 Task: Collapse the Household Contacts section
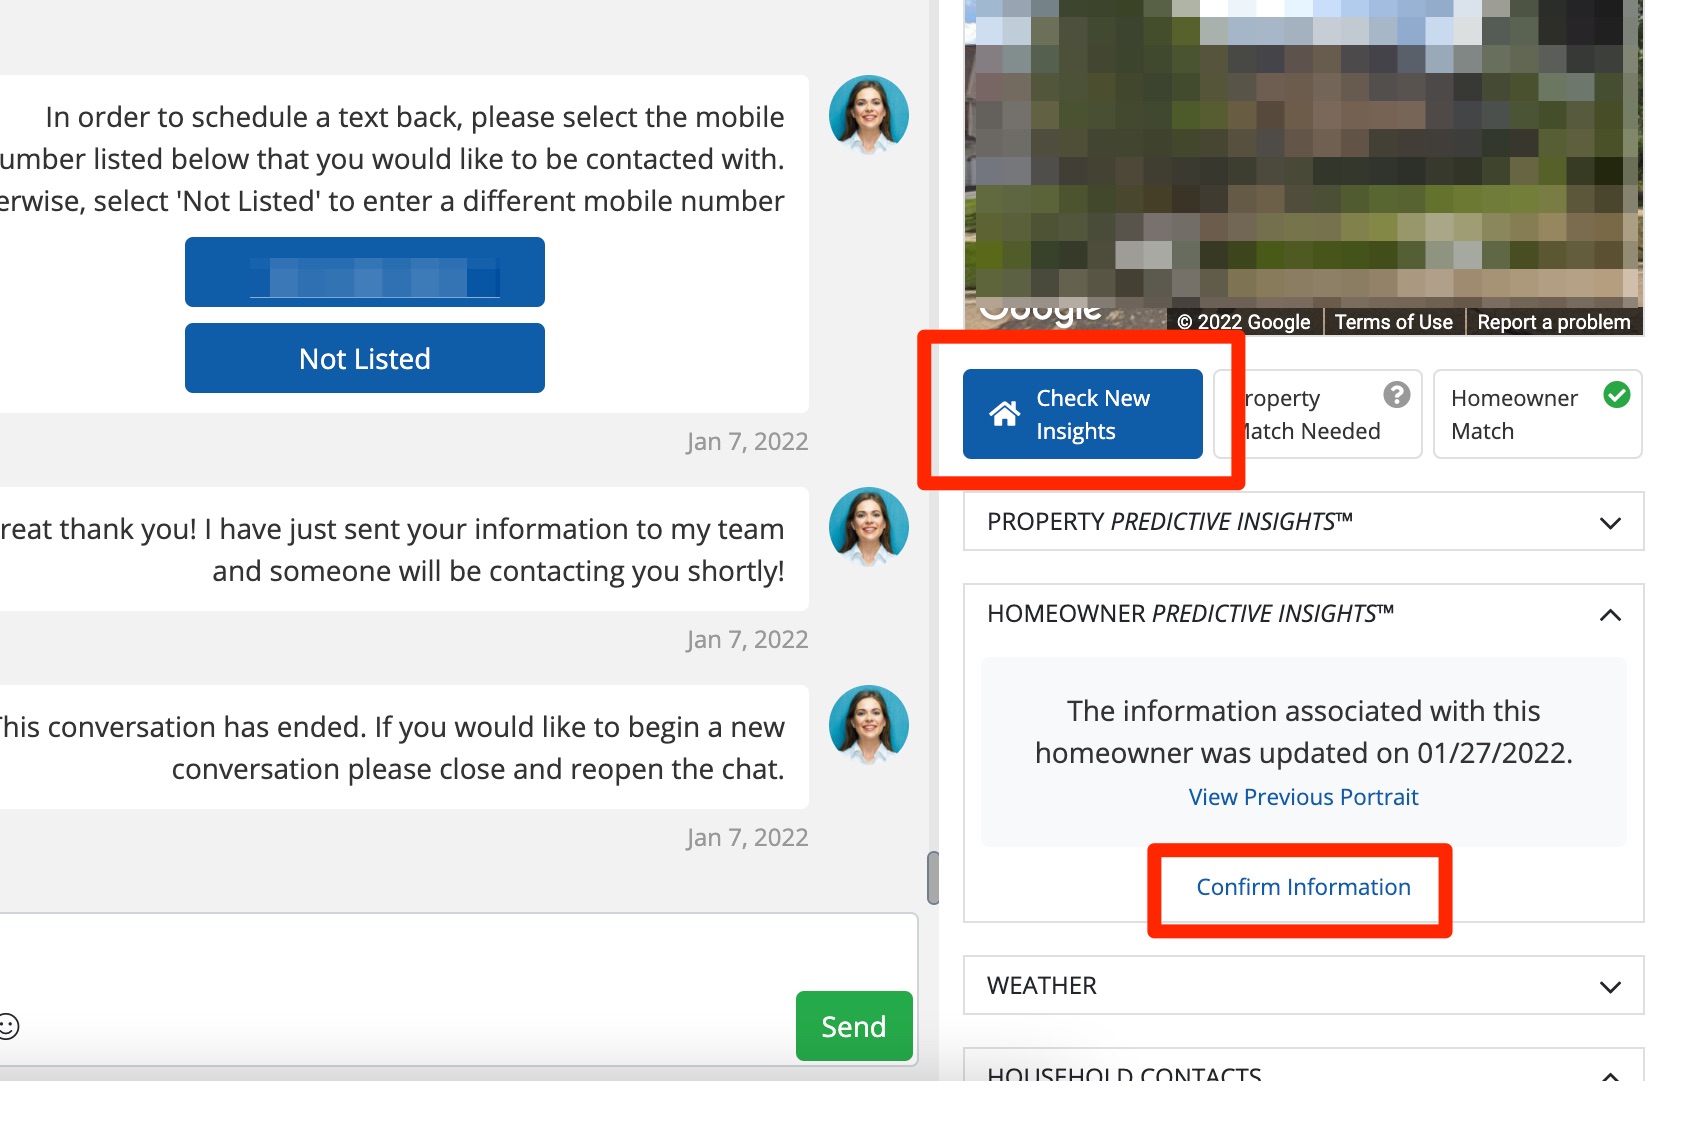pos(1609,1075)
